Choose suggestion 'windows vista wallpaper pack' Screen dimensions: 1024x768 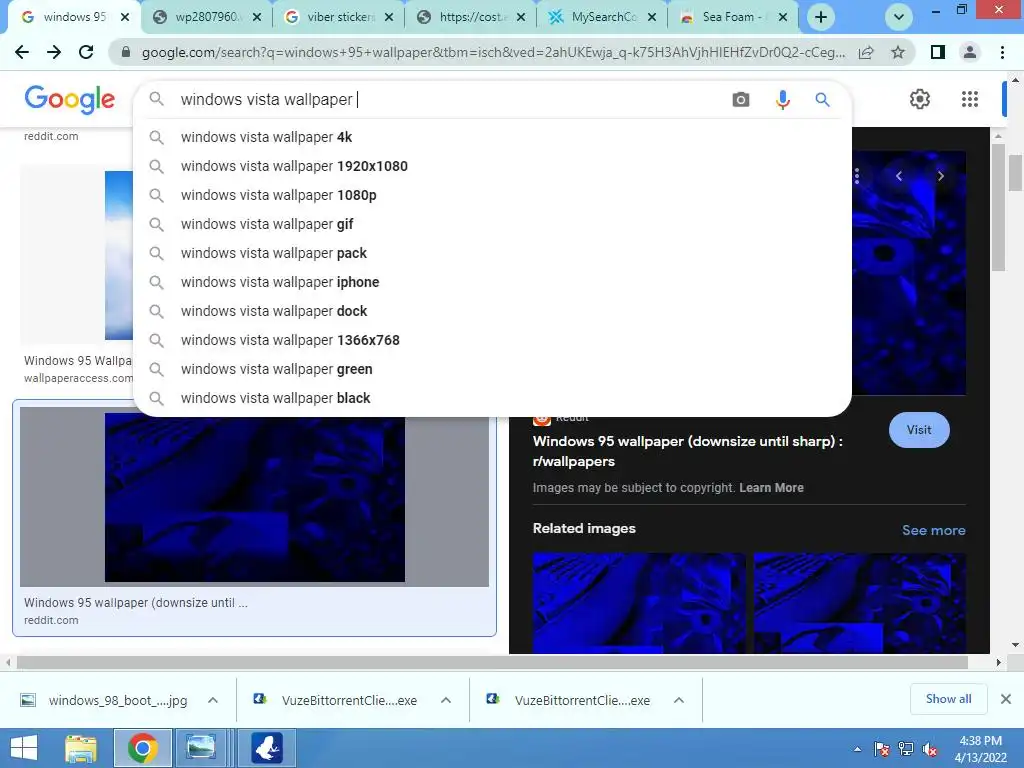click(x=492, y=253)
